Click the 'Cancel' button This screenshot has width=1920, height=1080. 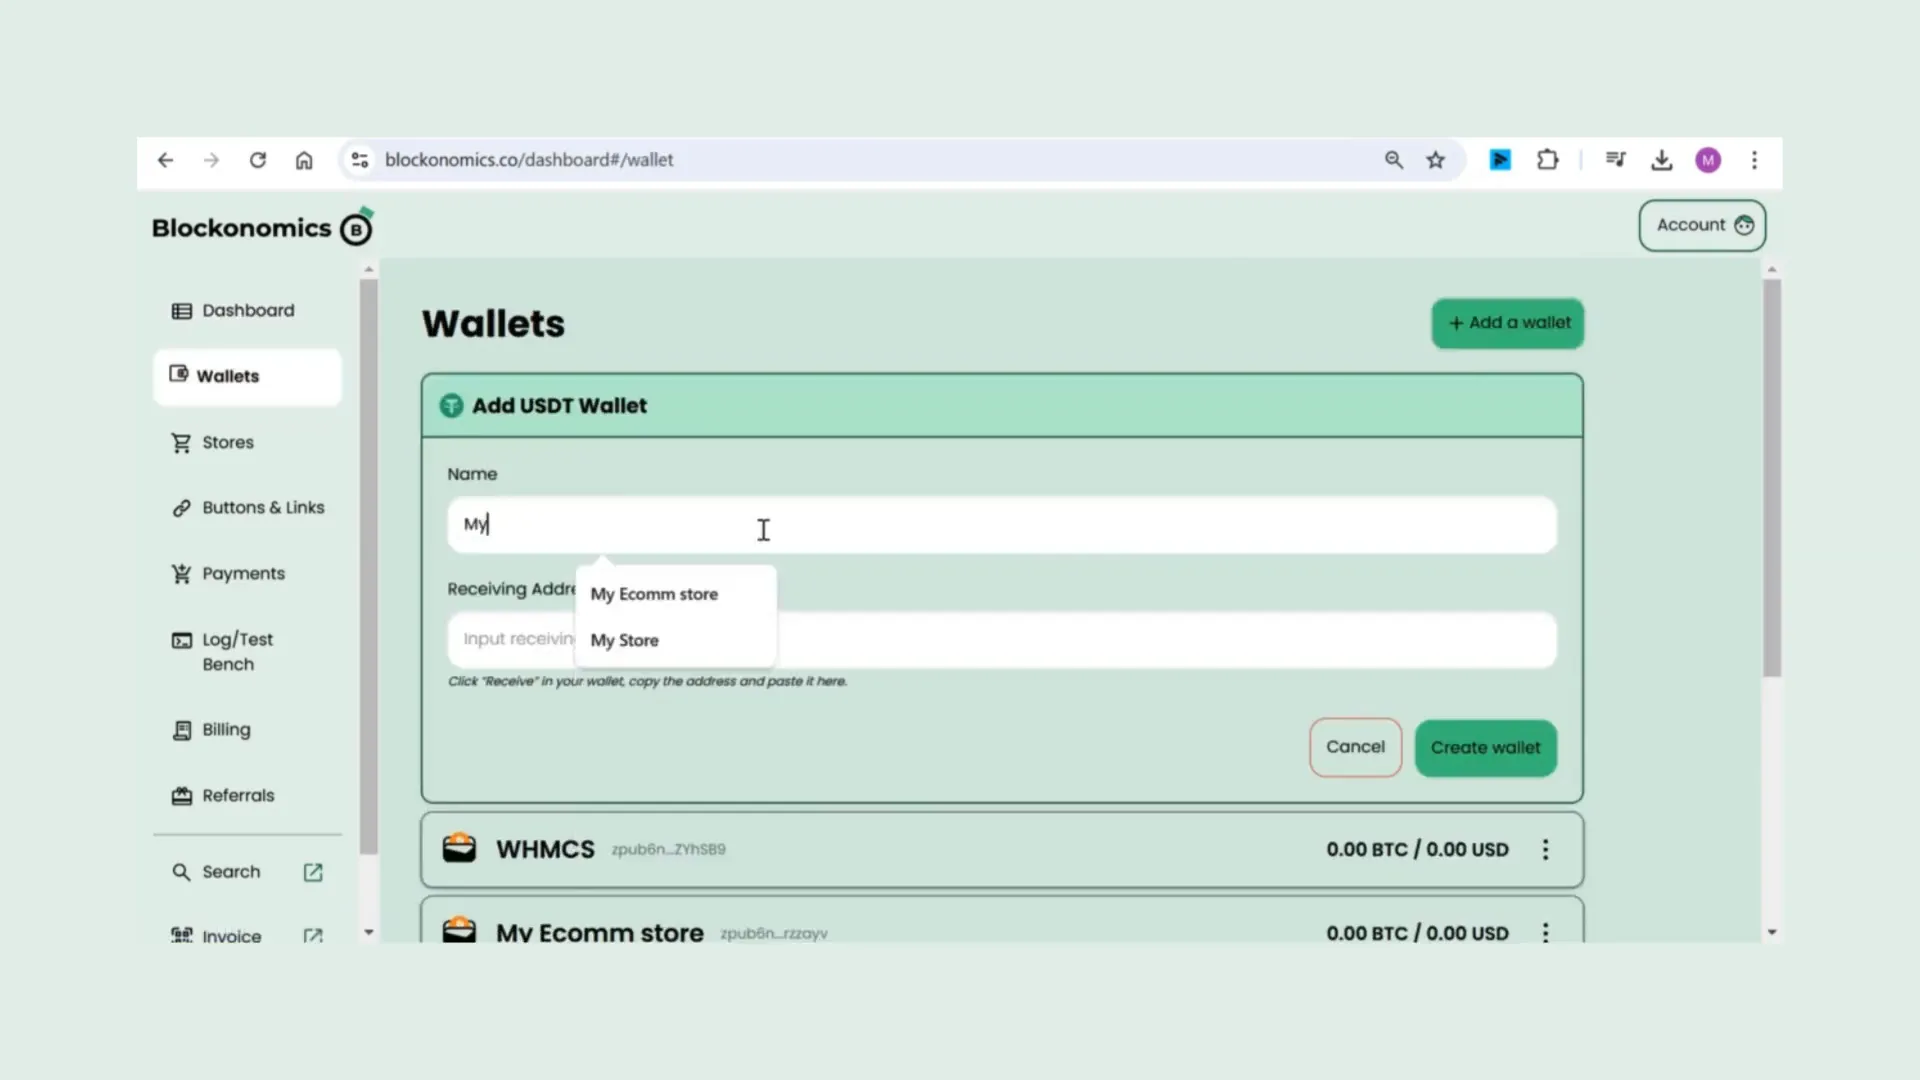(1354, 746)
